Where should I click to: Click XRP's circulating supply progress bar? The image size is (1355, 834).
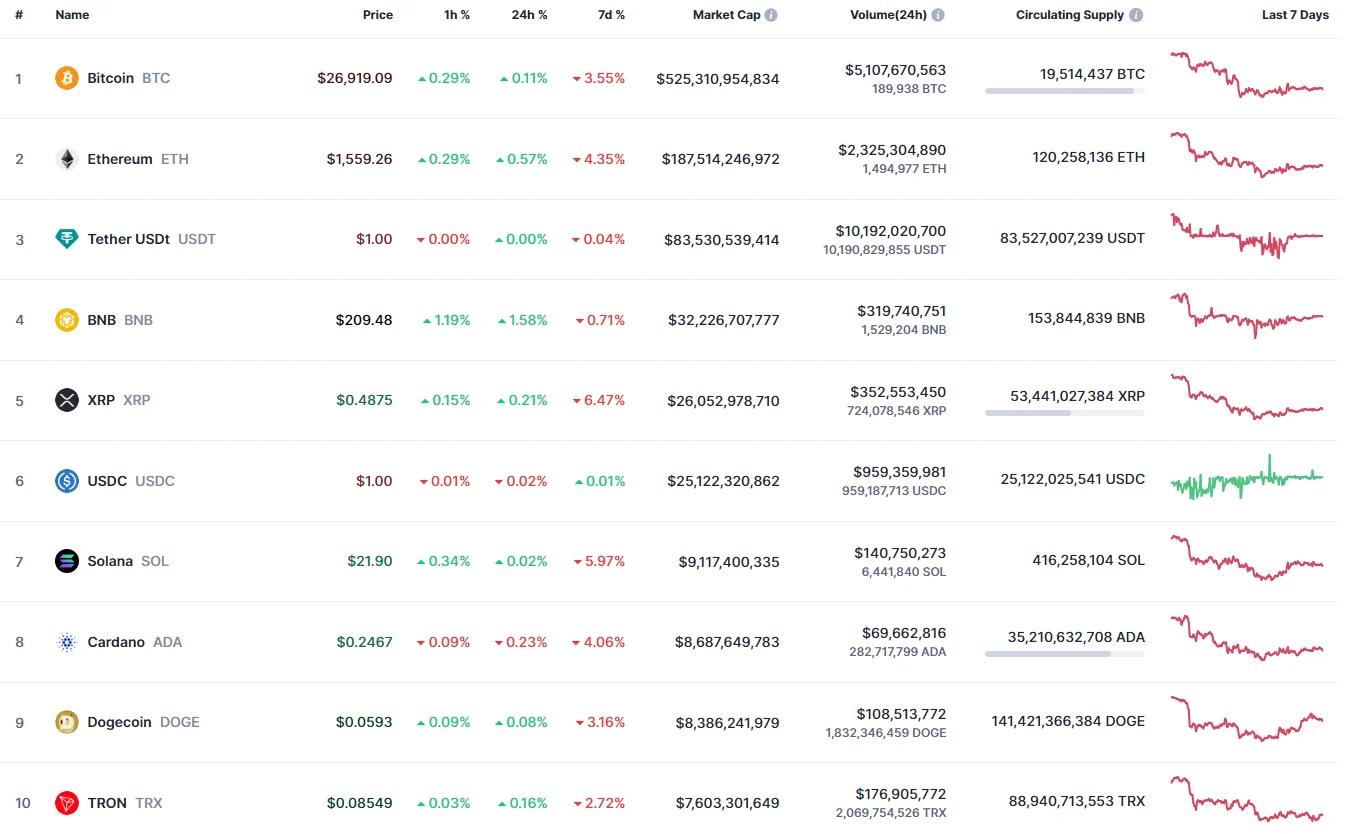coord(1064,413)
